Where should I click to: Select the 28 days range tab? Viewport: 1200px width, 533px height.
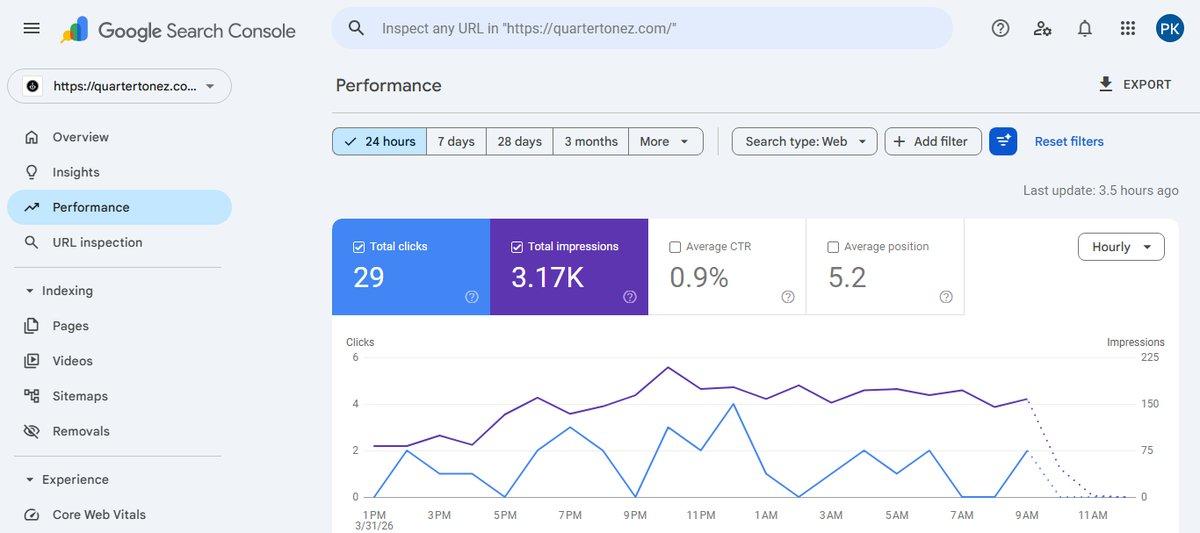520,141
